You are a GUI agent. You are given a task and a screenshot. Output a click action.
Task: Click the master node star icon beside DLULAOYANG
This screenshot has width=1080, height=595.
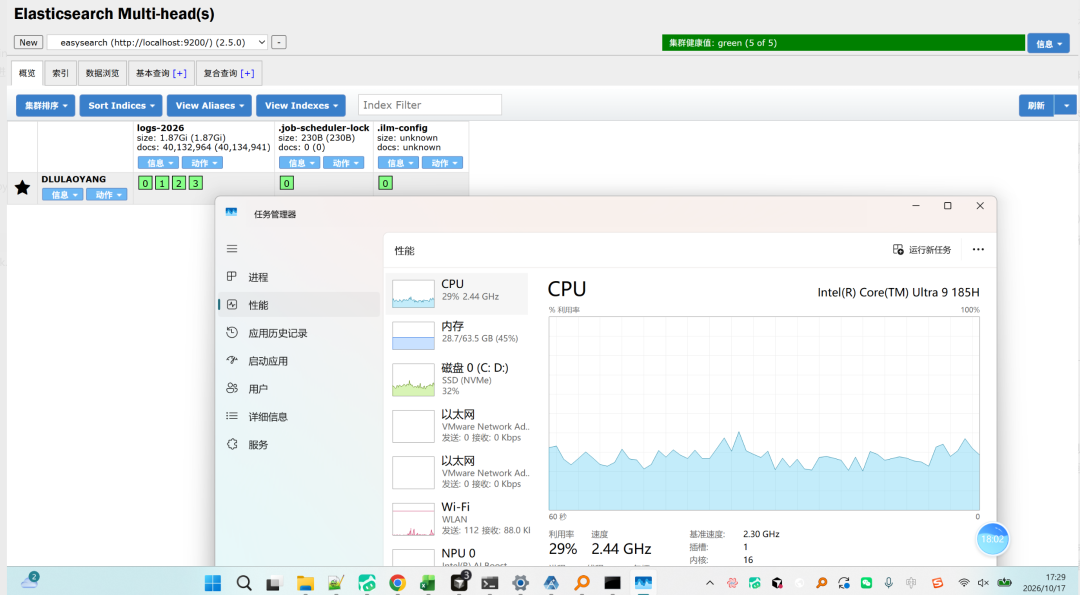coord(22,187)
